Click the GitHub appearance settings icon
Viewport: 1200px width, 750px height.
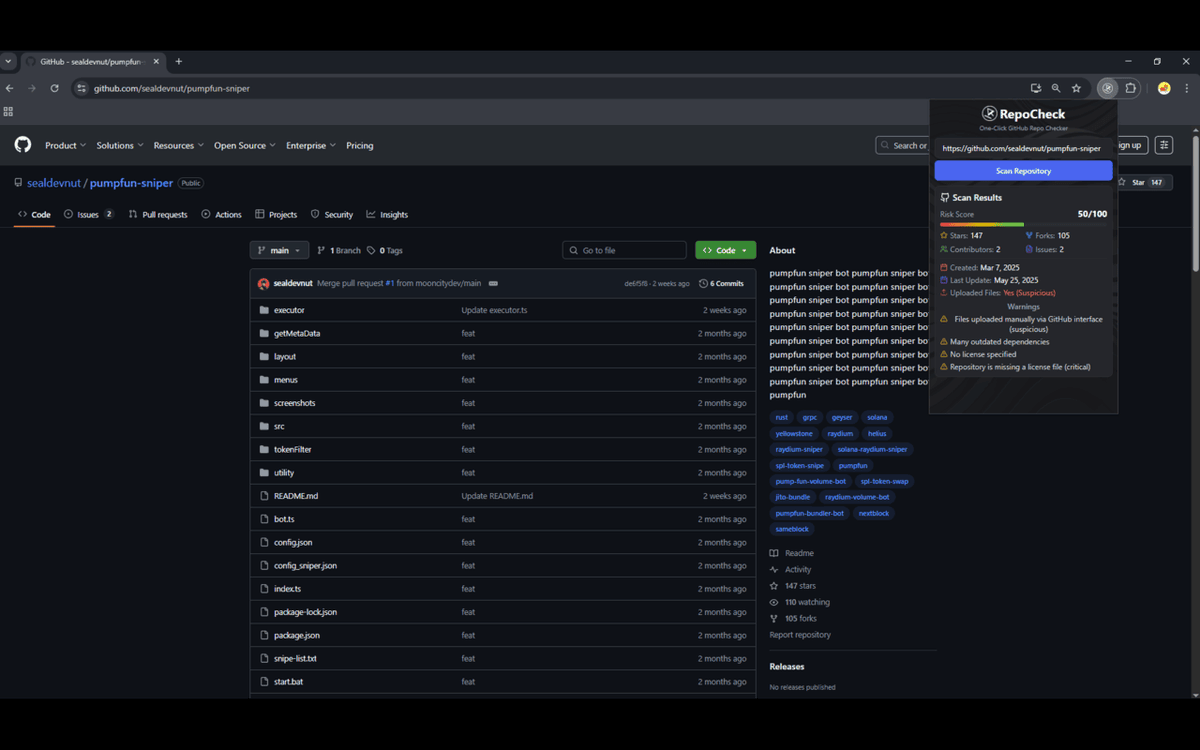[1164, 145]
